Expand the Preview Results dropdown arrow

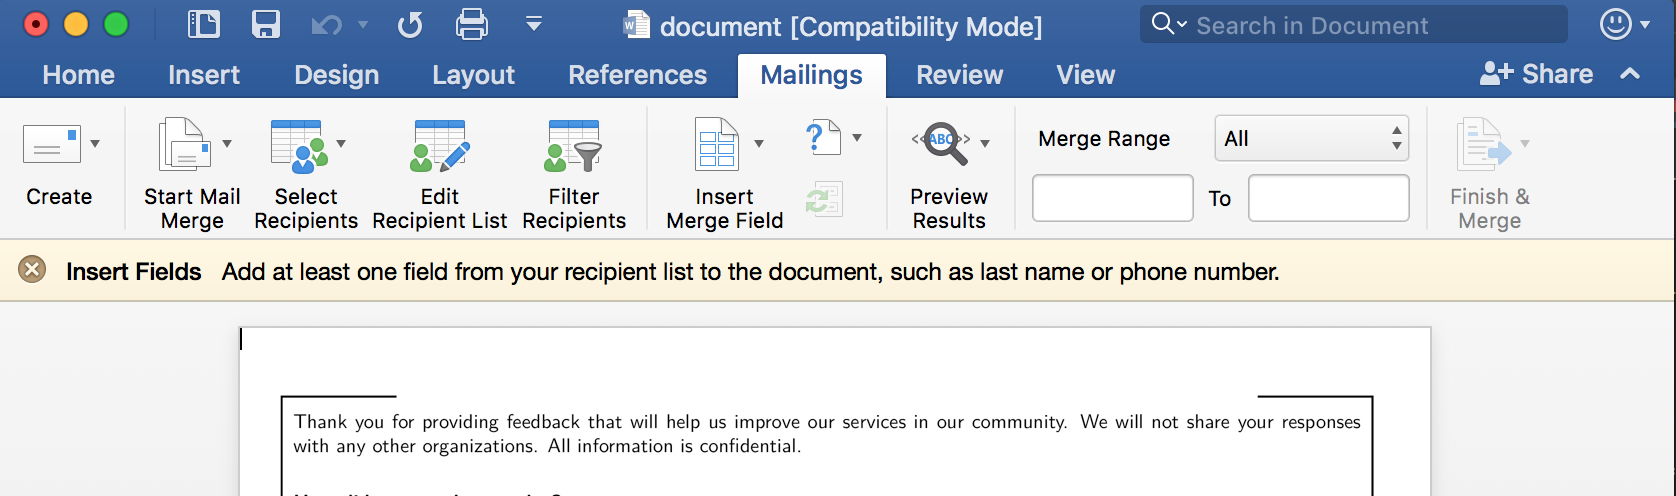click(985, 144)
